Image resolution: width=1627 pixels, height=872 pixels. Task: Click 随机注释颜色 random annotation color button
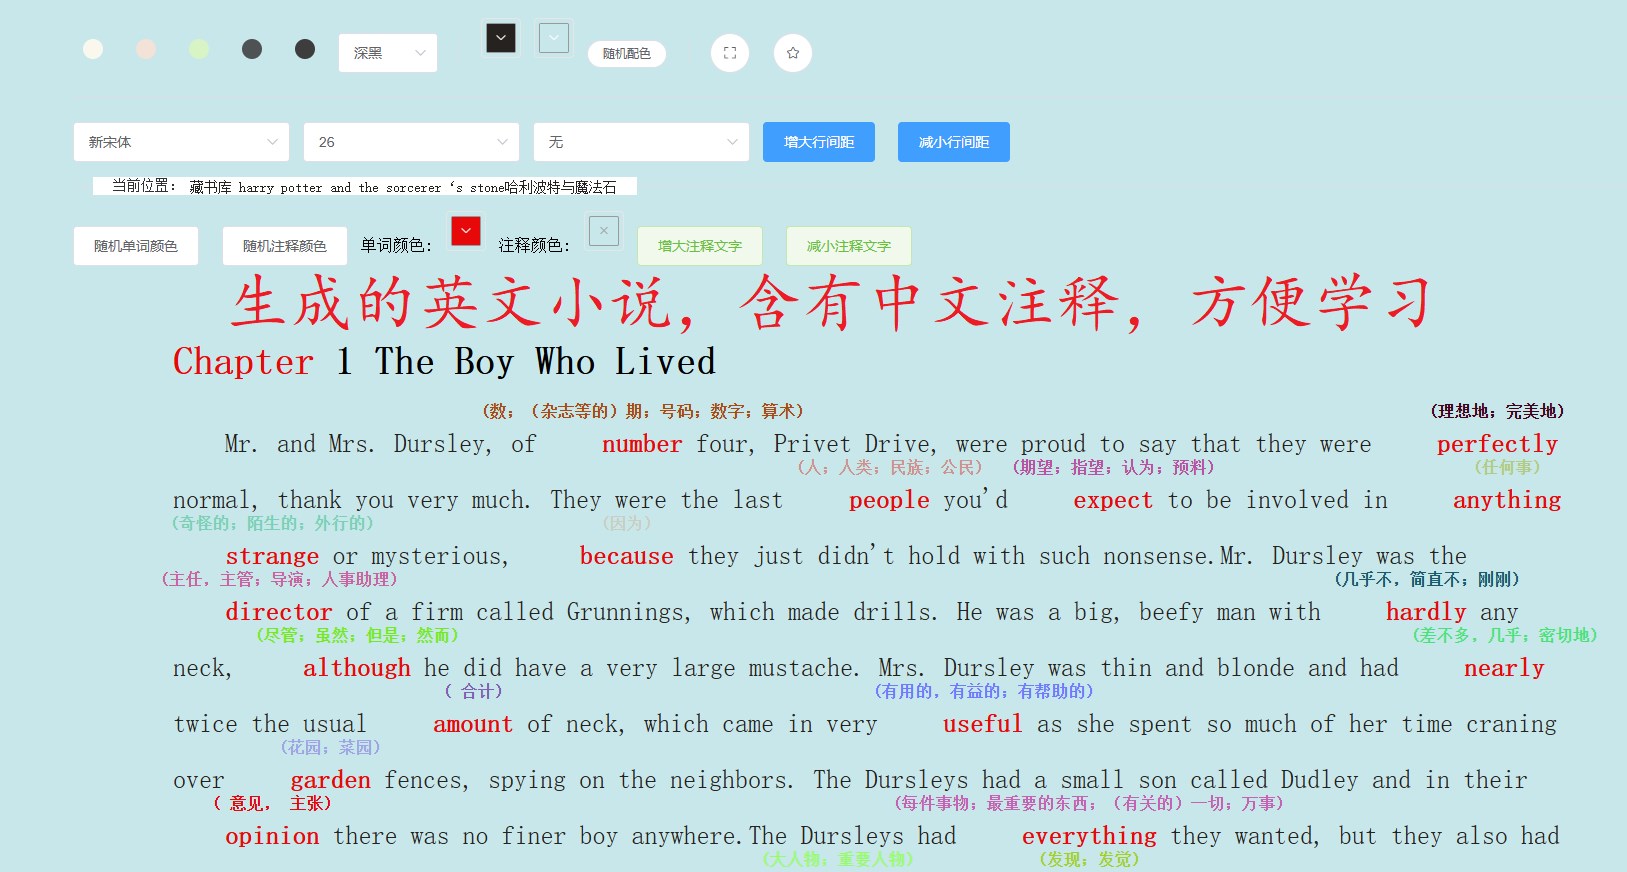click(x=285, y=246)
